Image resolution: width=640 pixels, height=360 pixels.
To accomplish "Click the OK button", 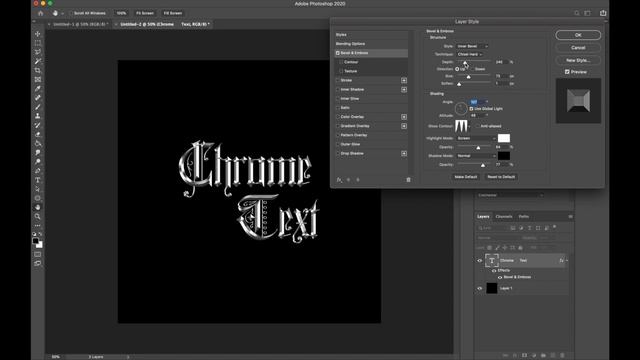I will (578, 35).
